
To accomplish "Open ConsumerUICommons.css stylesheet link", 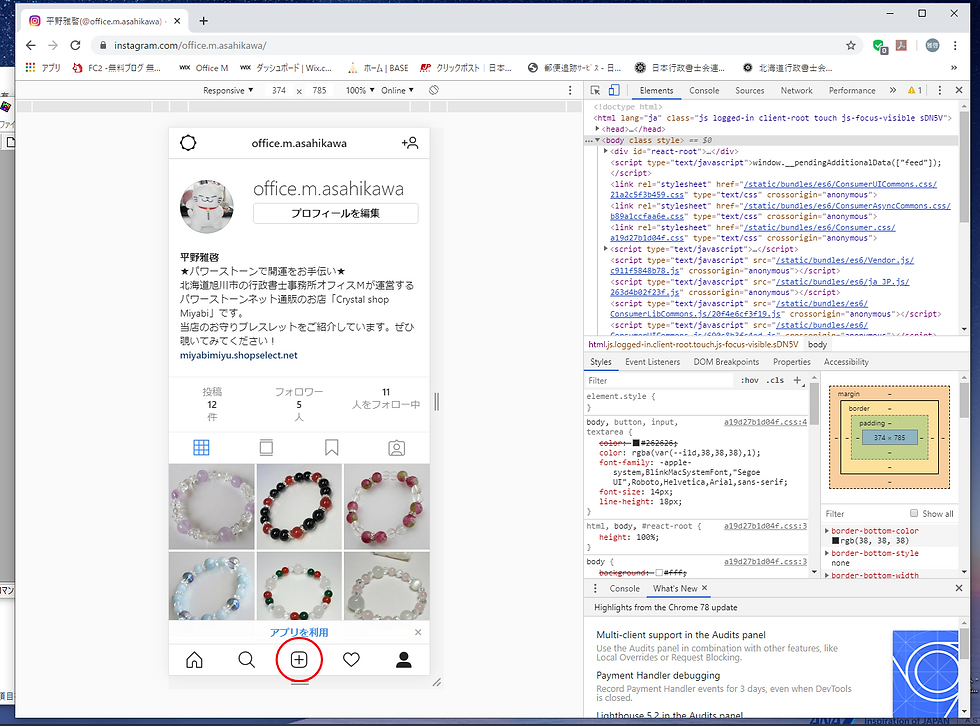I will click(840, 184).
